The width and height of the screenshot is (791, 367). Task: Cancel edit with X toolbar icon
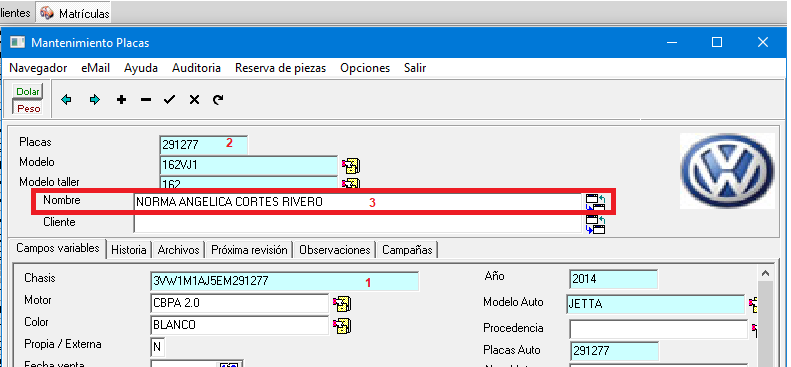tap(194, 100)
